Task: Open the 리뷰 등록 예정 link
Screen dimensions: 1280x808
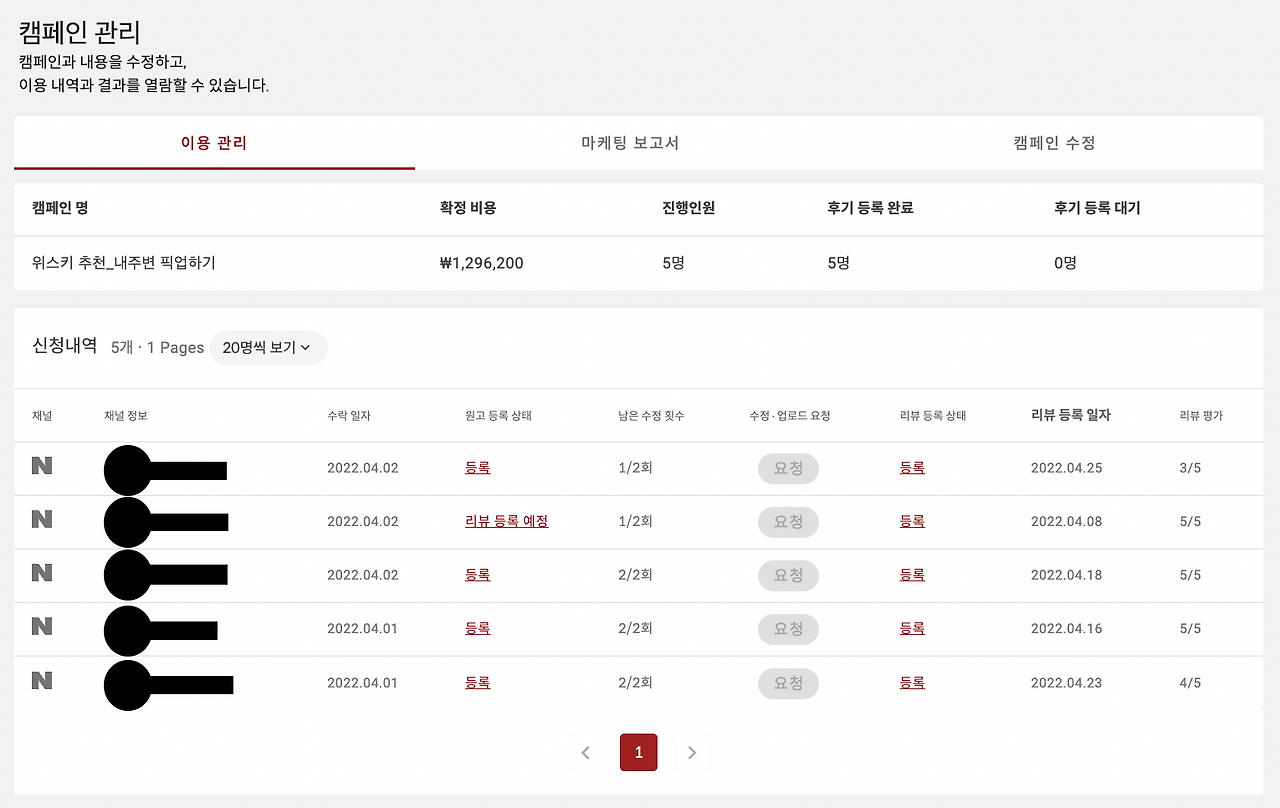Action: point(507,521)
